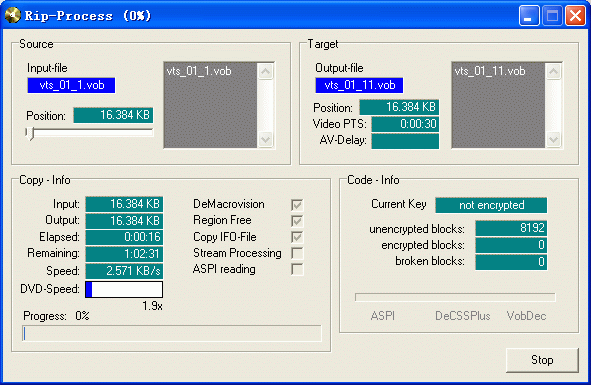Click the overall Progress bar

pyautogui.click(x=172, y=333)
